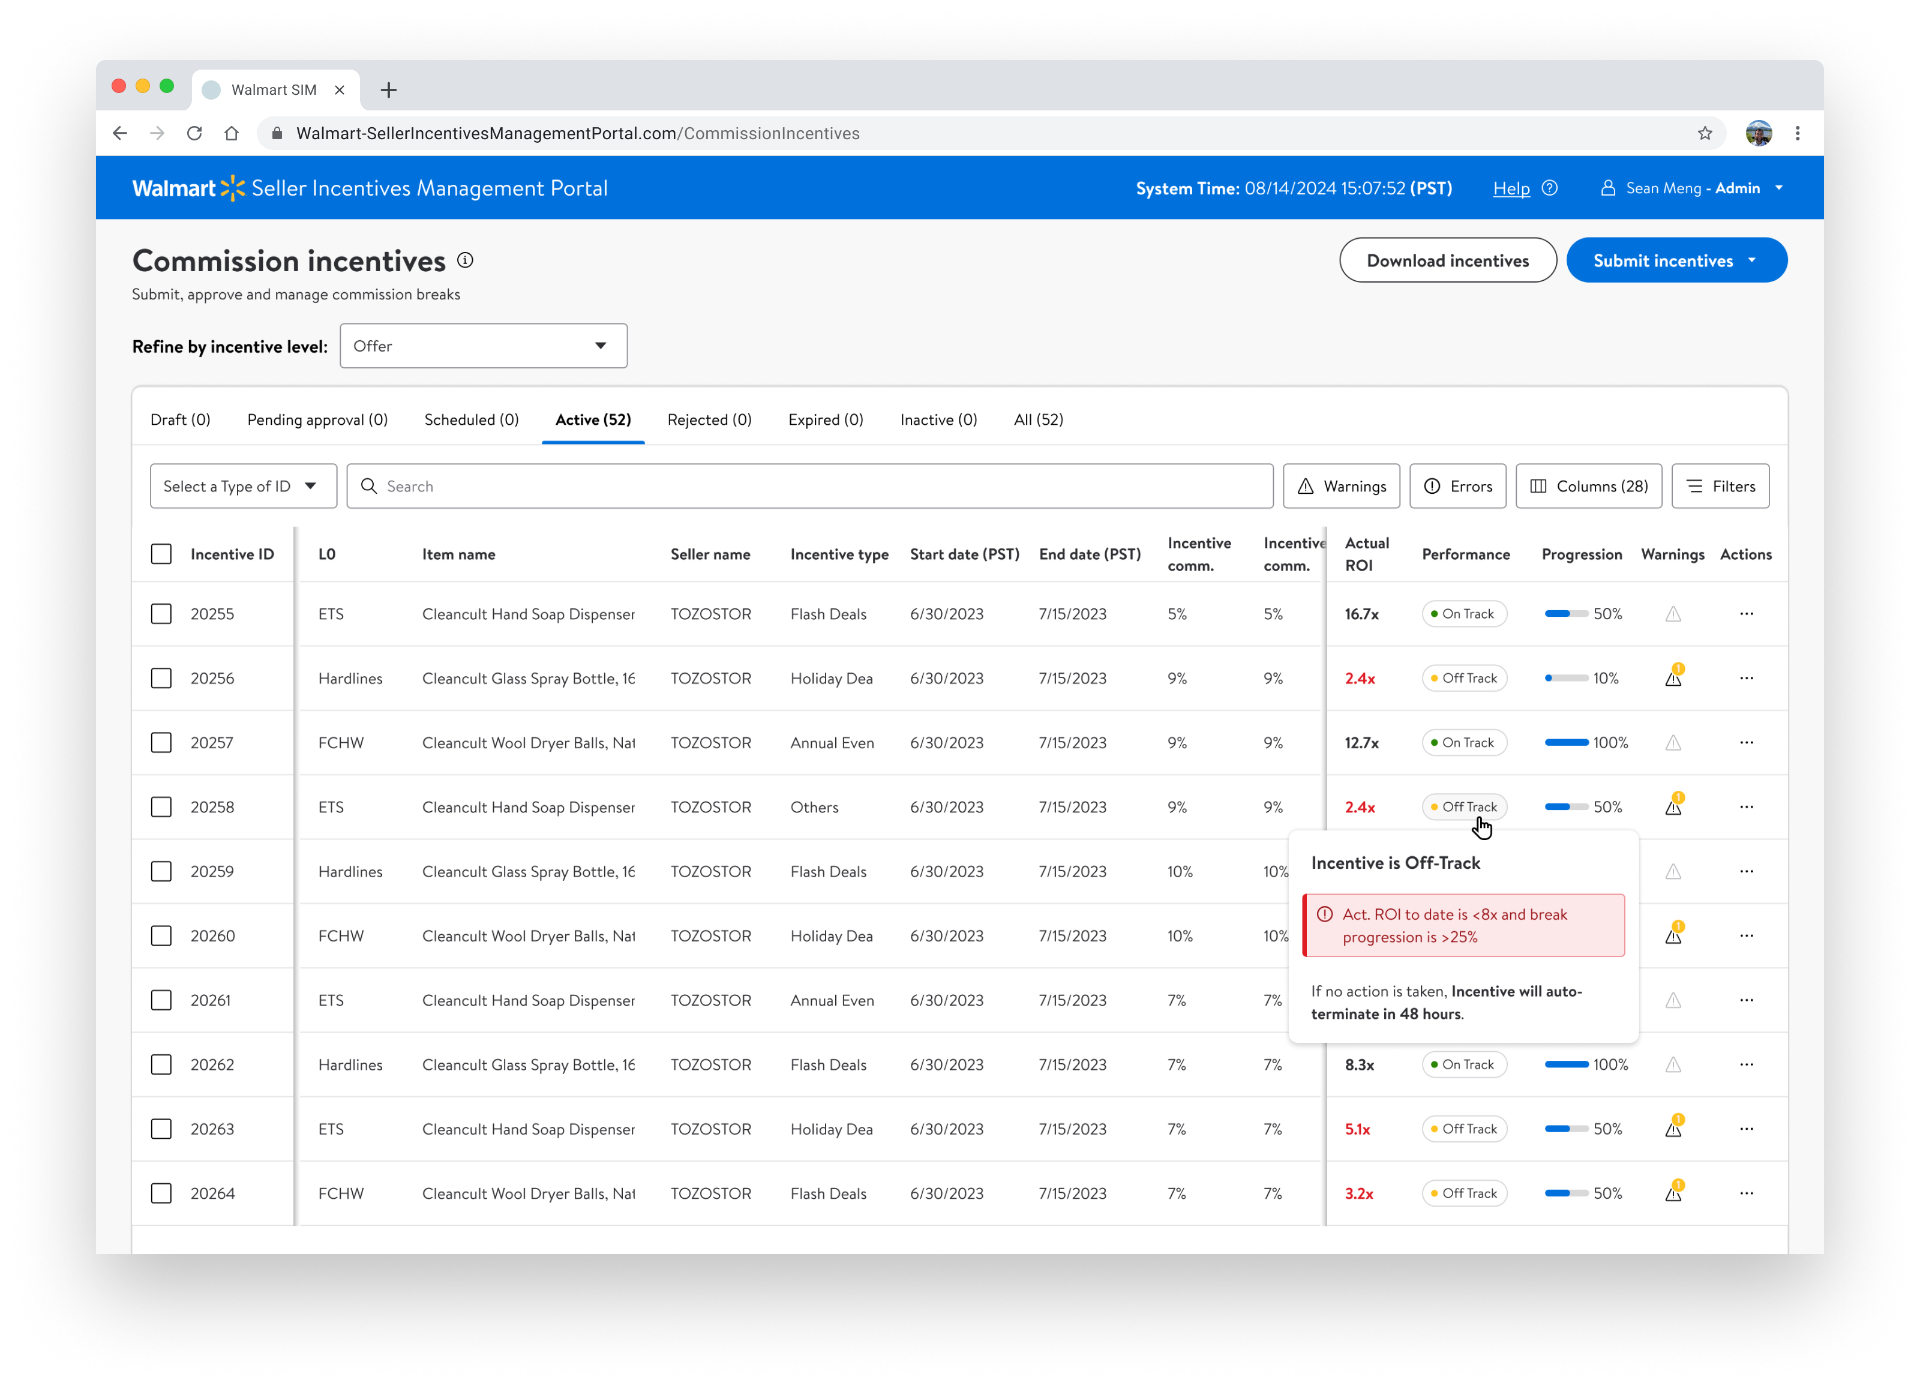Check the box for incentive 20263
The width and height of the screenshot is (1920, 1386).
coord(161,1129)
